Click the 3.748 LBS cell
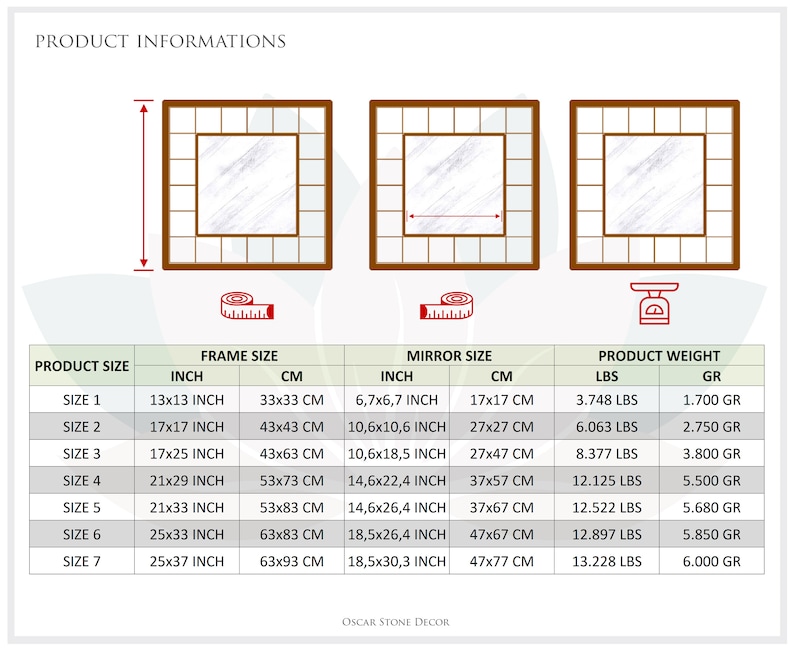 [x=607, y=400]
